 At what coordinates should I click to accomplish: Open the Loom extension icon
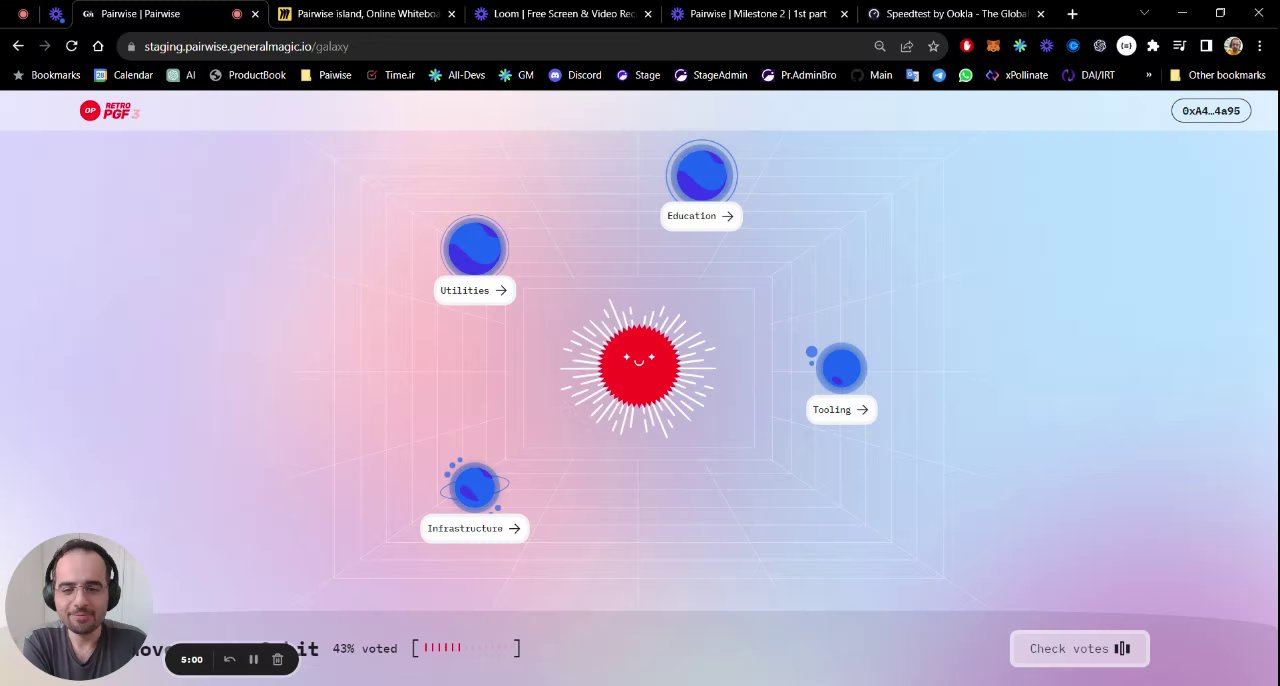coord(1046,46)
